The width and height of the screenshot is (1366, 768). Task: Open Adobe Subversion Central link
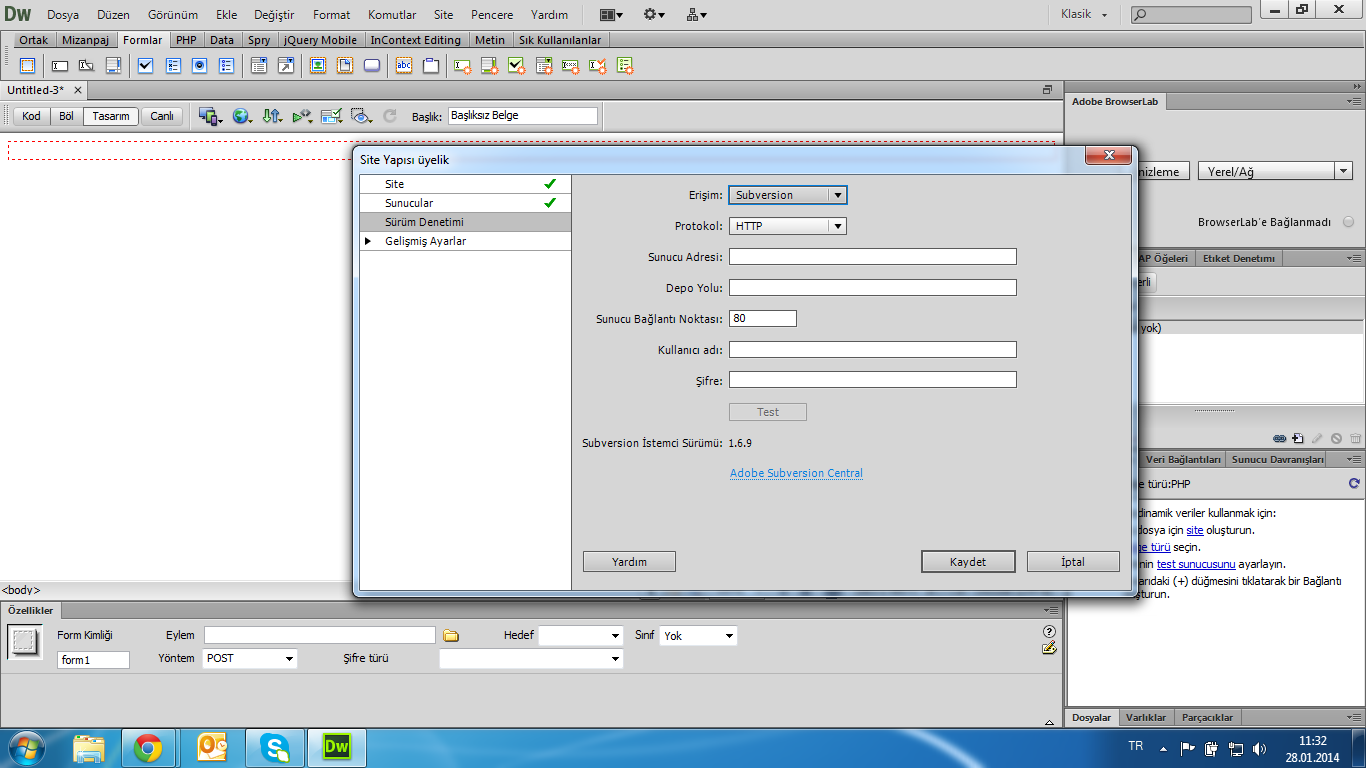click(x=796, y=473)
